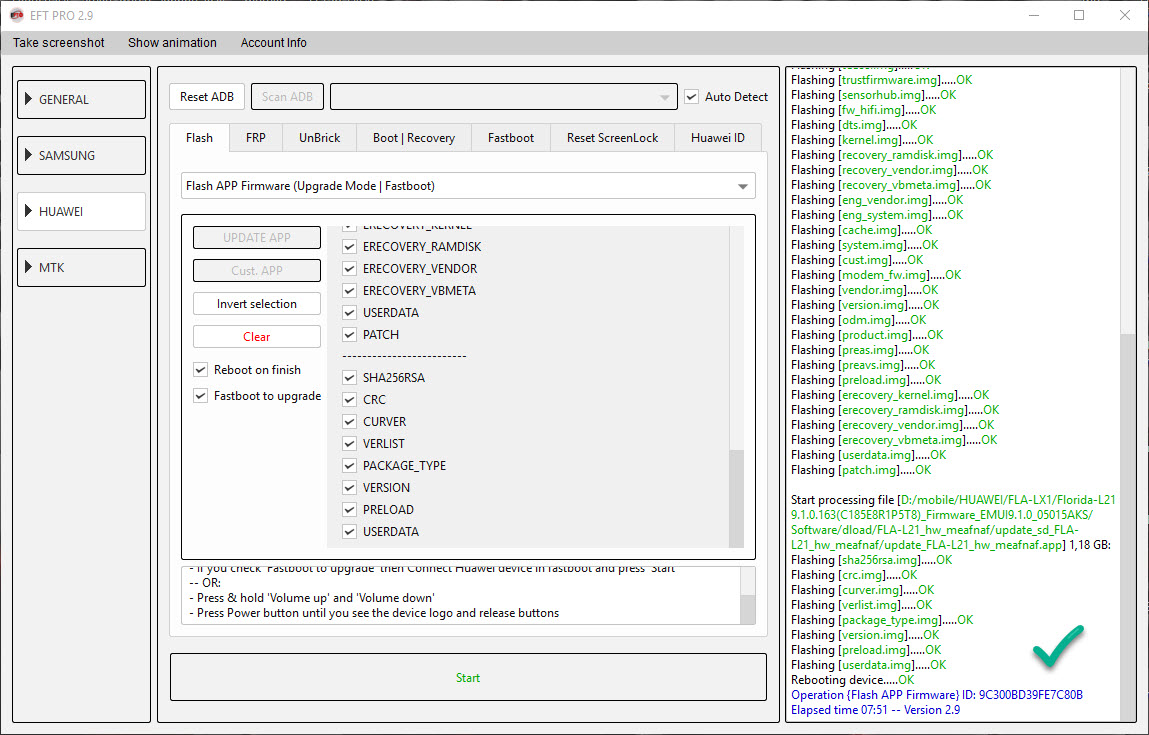Minimize the EFT PRO window

pos(1034,15)
